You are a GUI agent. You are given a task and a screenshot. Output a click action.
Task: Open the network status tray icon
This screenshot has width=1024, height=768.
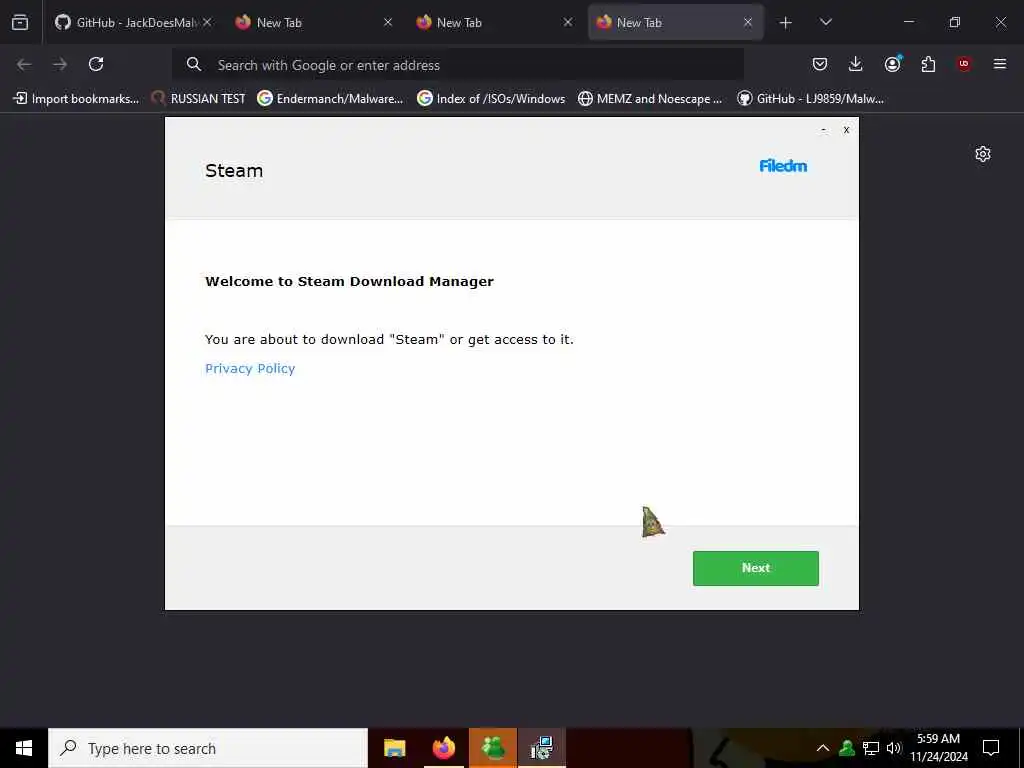click(871, 748)
